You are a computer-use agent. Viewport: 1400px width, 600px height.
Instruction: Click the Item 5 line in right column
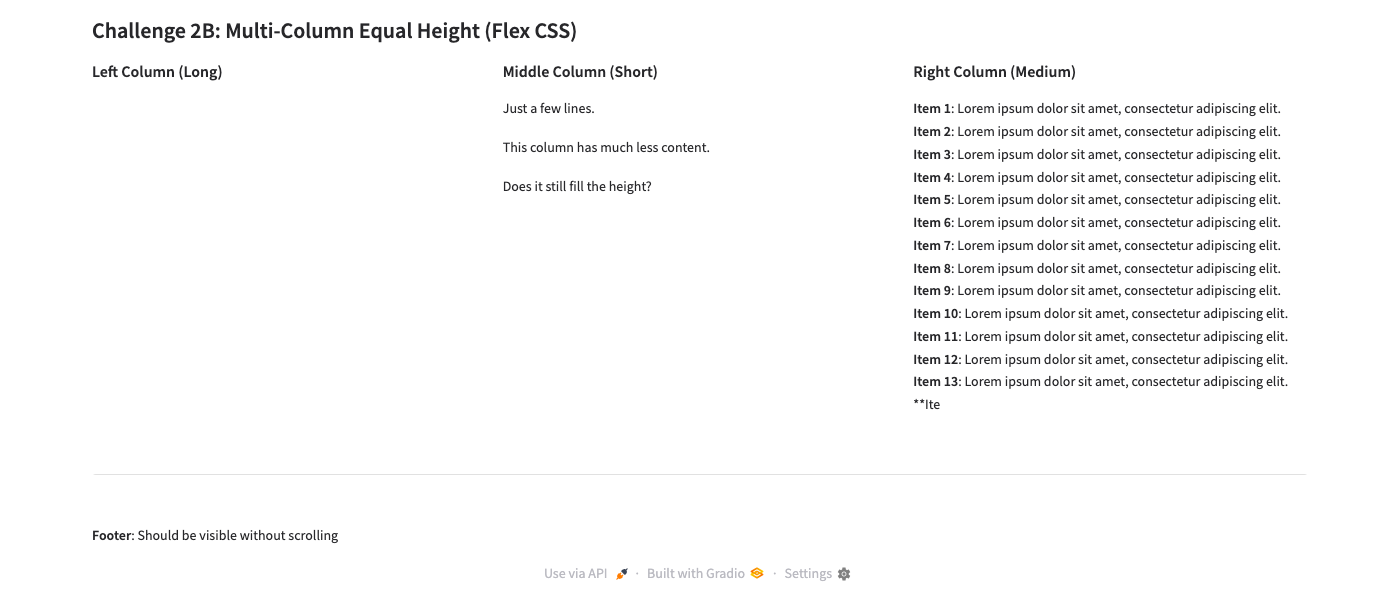pyautogui.click(x=1096, y=200)
